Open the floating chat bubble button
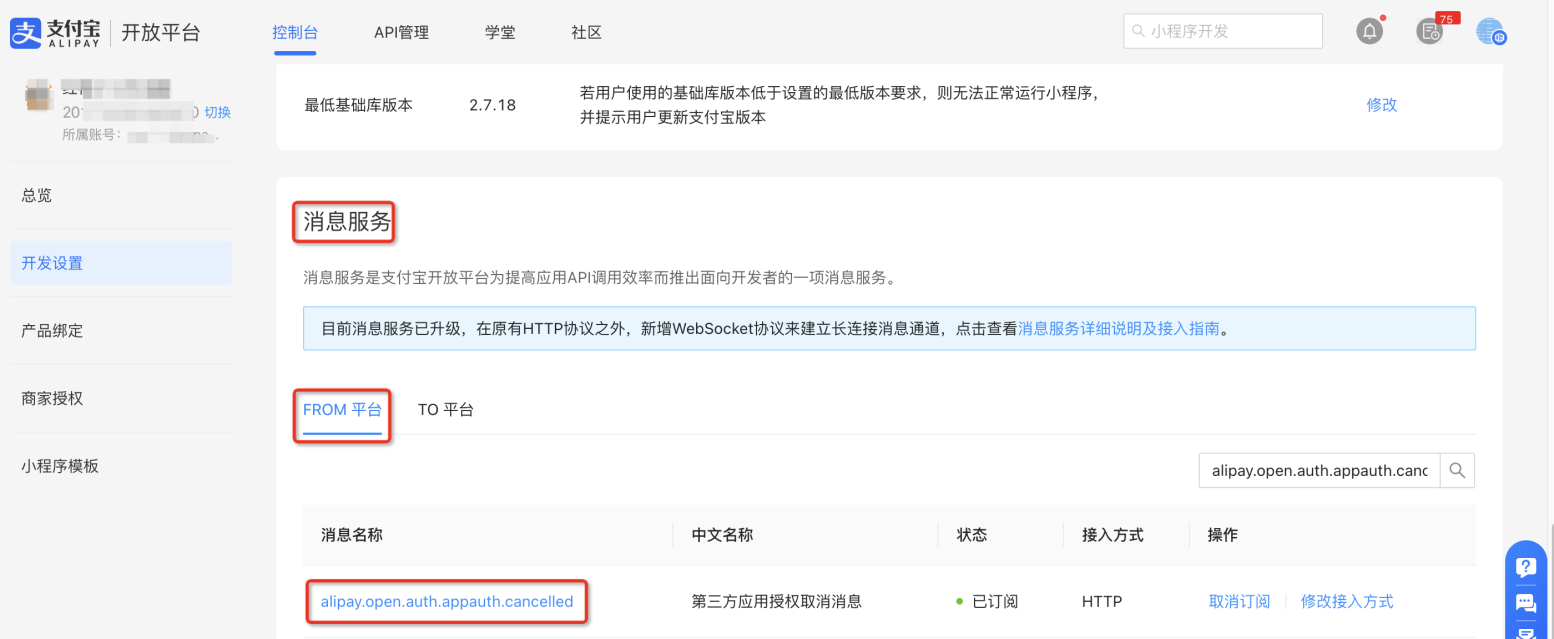Image resolution: width=1554 pixels, height=639 pixels. point(1525,602)
